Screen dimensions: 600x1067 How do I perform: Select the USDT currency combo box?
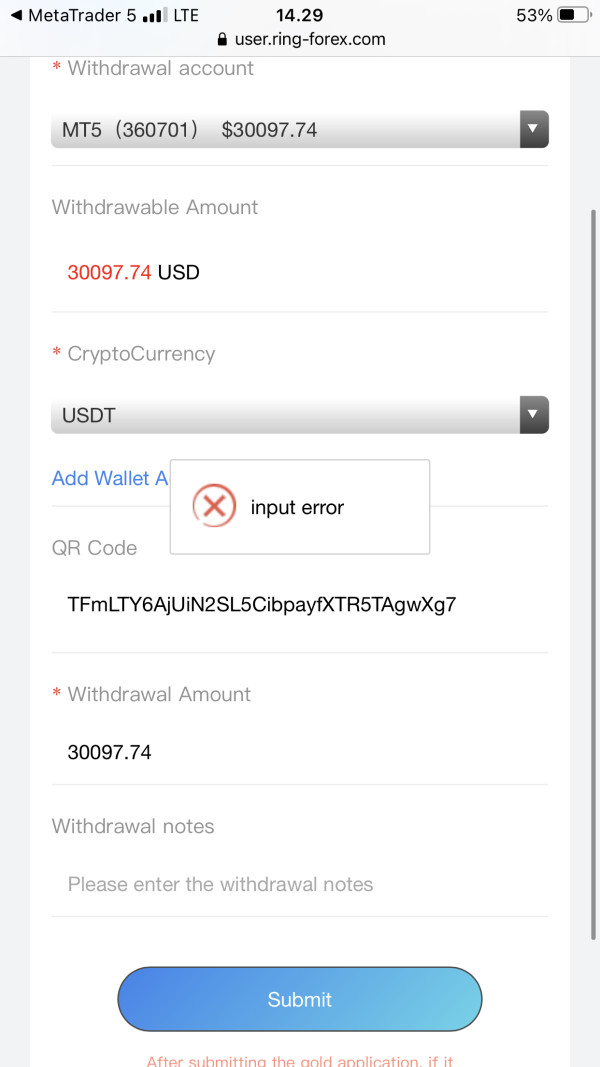tap(300, 414)
